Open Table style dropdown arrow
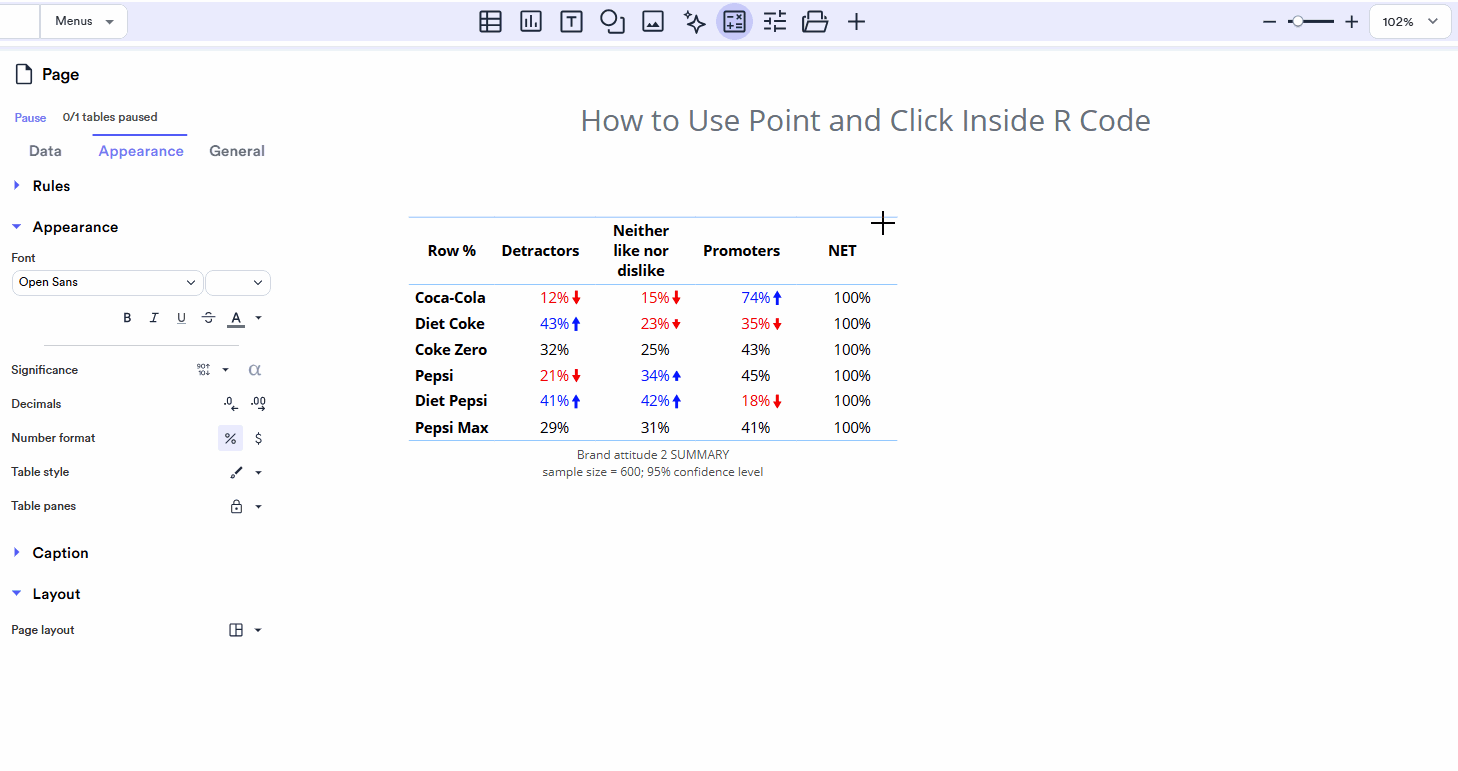 [259, 472]
